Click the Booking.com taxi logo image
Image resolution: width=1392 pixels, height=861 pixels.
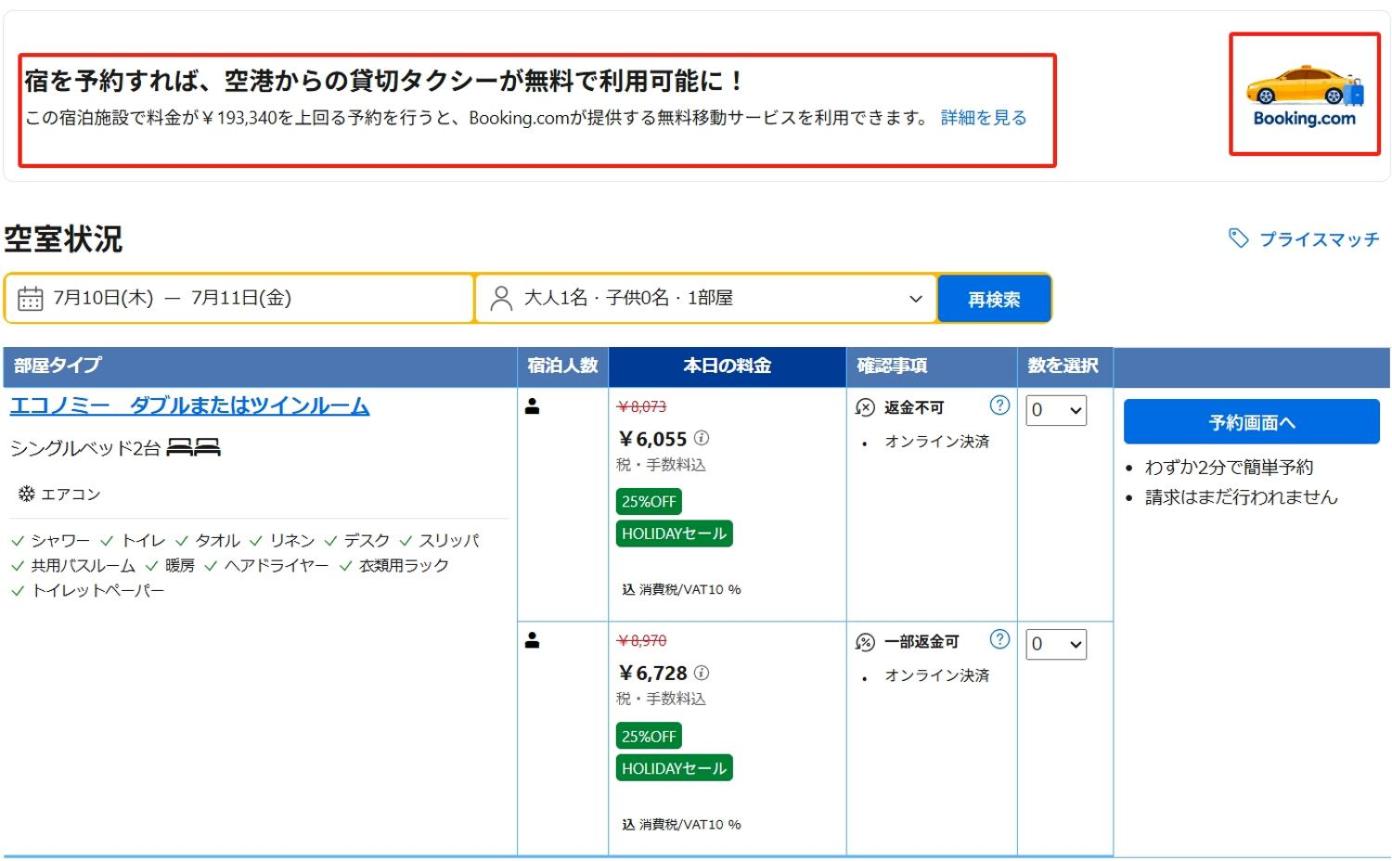tap(1304, 95)
